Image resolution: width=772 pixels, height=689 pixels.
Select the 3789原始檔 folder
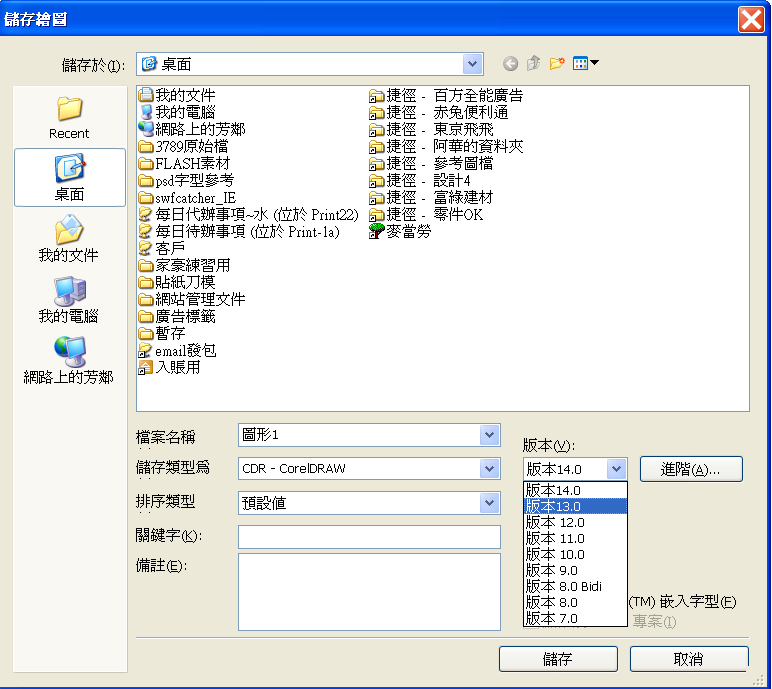(x=184, y=146)
